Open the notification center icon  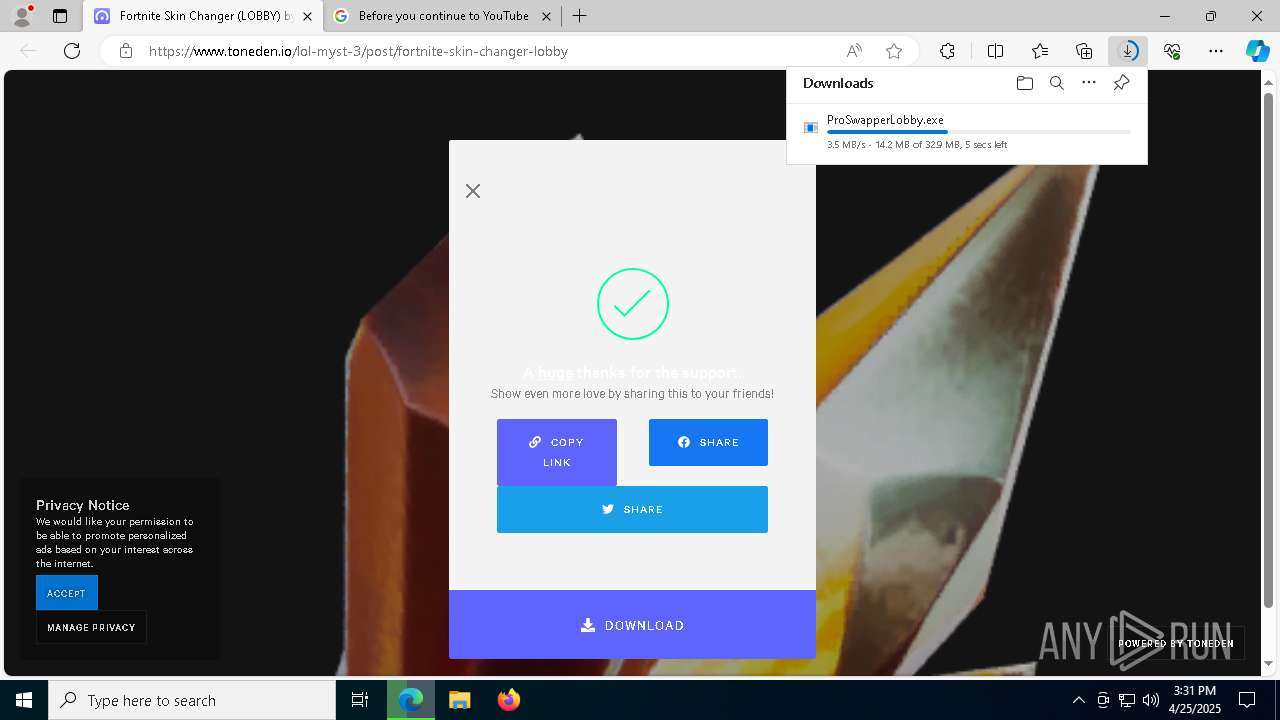1247,700
